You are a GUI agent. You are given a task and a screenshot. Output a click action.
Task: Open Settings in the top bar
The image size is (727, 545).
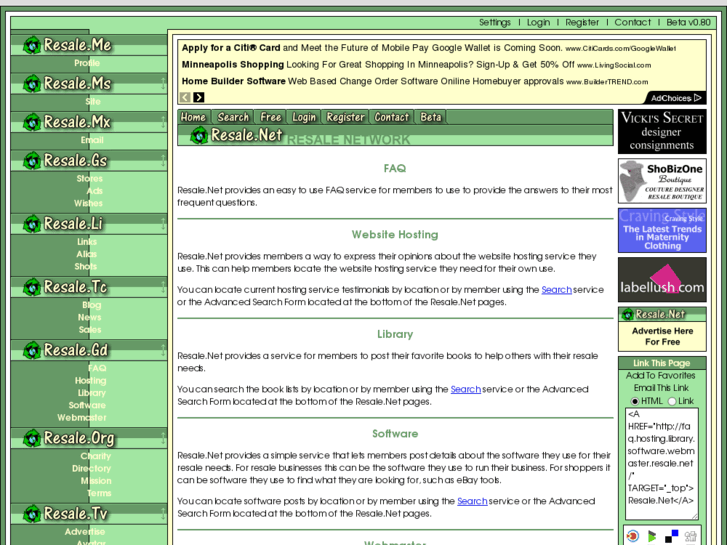click(x=495, y=22)
